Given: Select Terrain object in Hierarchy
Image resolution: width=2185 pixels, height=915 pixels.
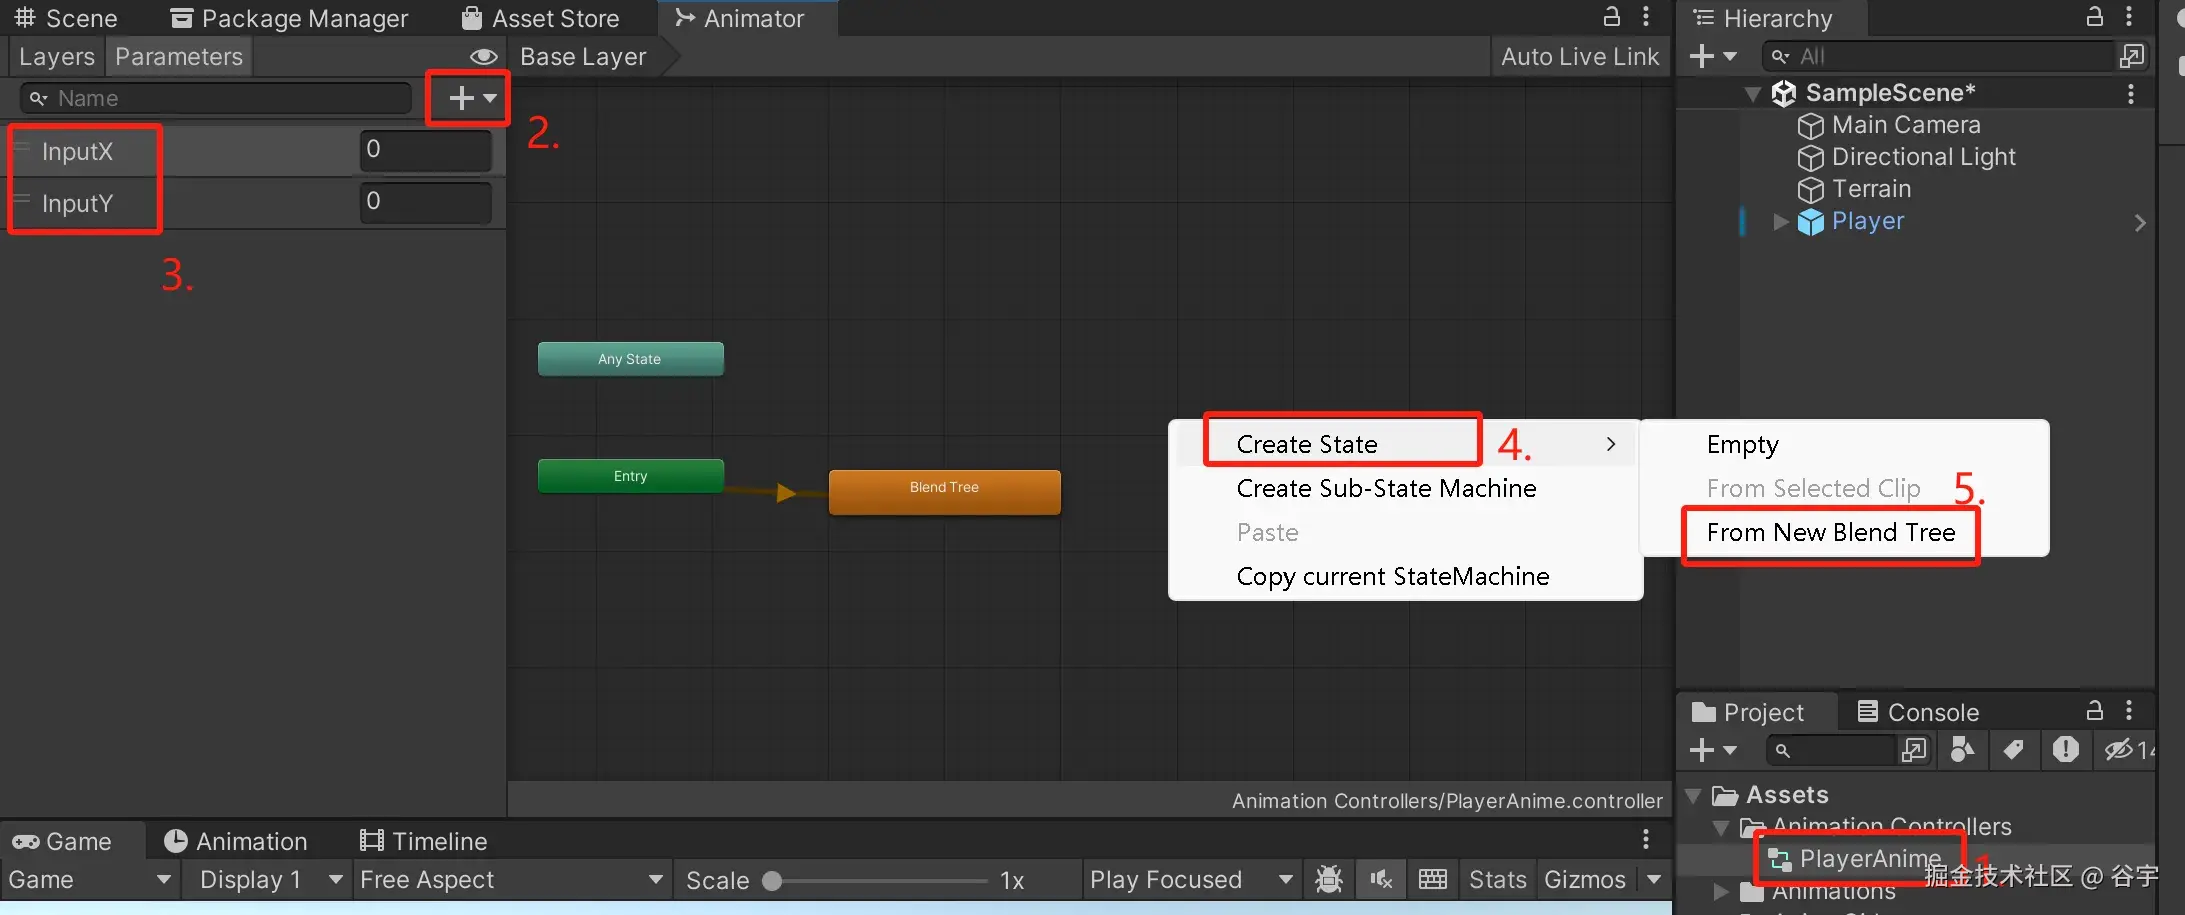Looking at the screenshot, I should [1870, 189].
